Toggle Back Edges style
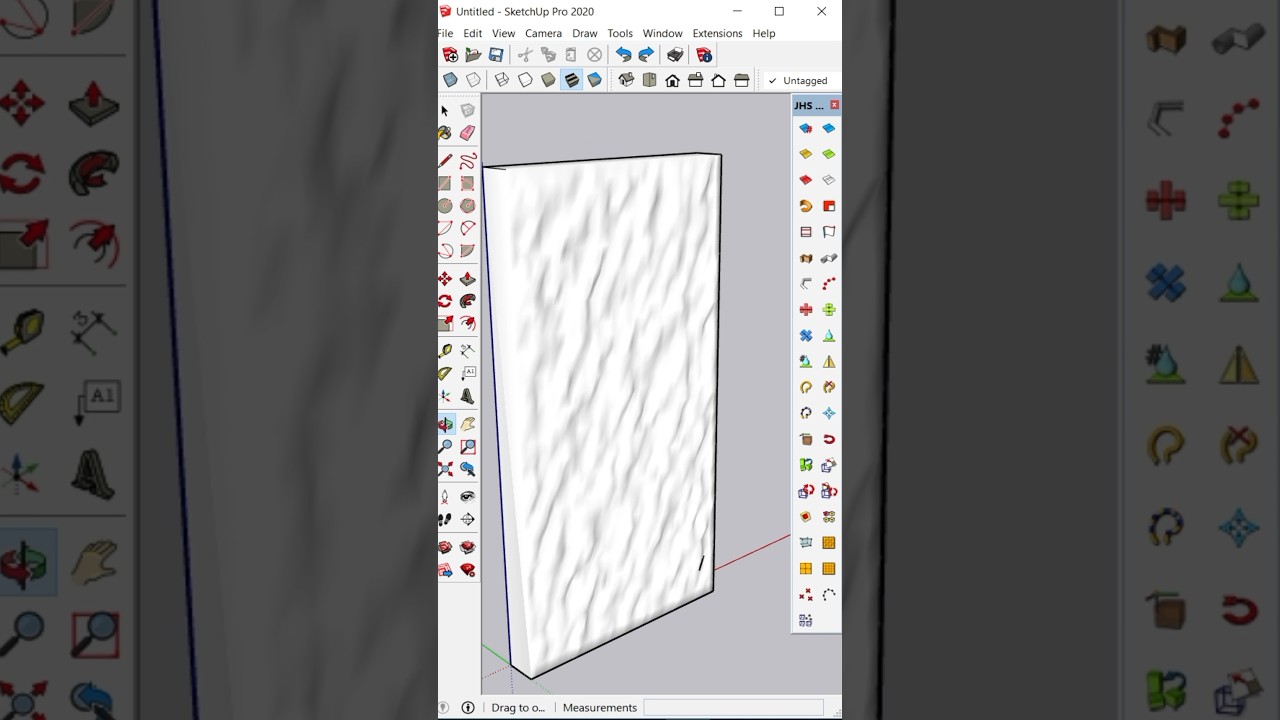 [473, 80]
